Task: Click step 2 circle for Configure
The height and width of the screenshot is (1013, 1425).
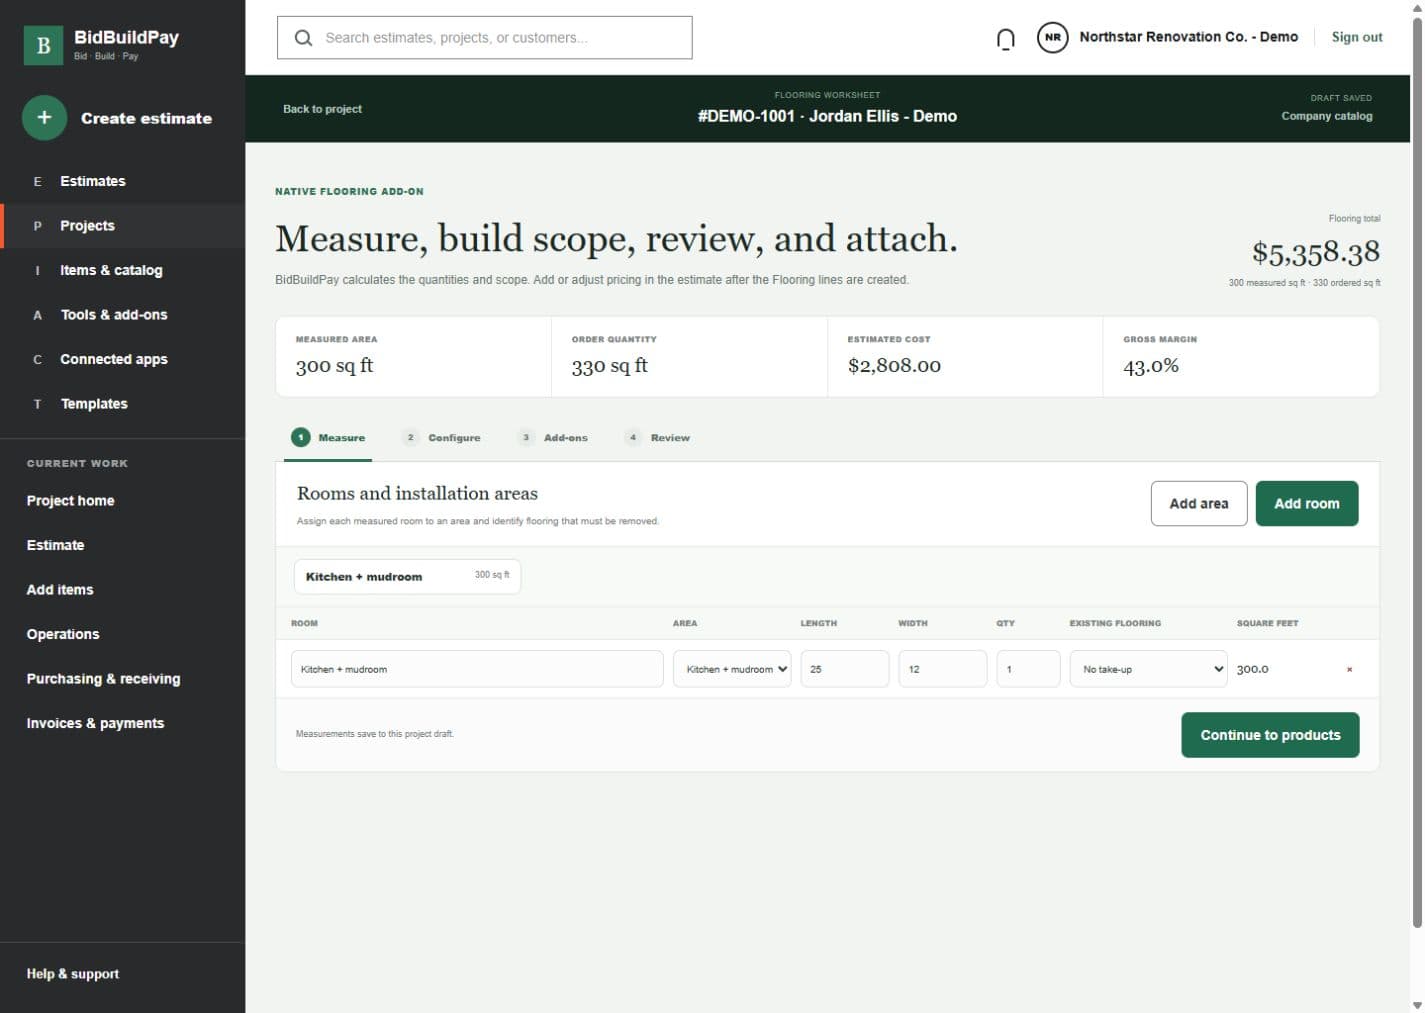Action: coord(410,437)
